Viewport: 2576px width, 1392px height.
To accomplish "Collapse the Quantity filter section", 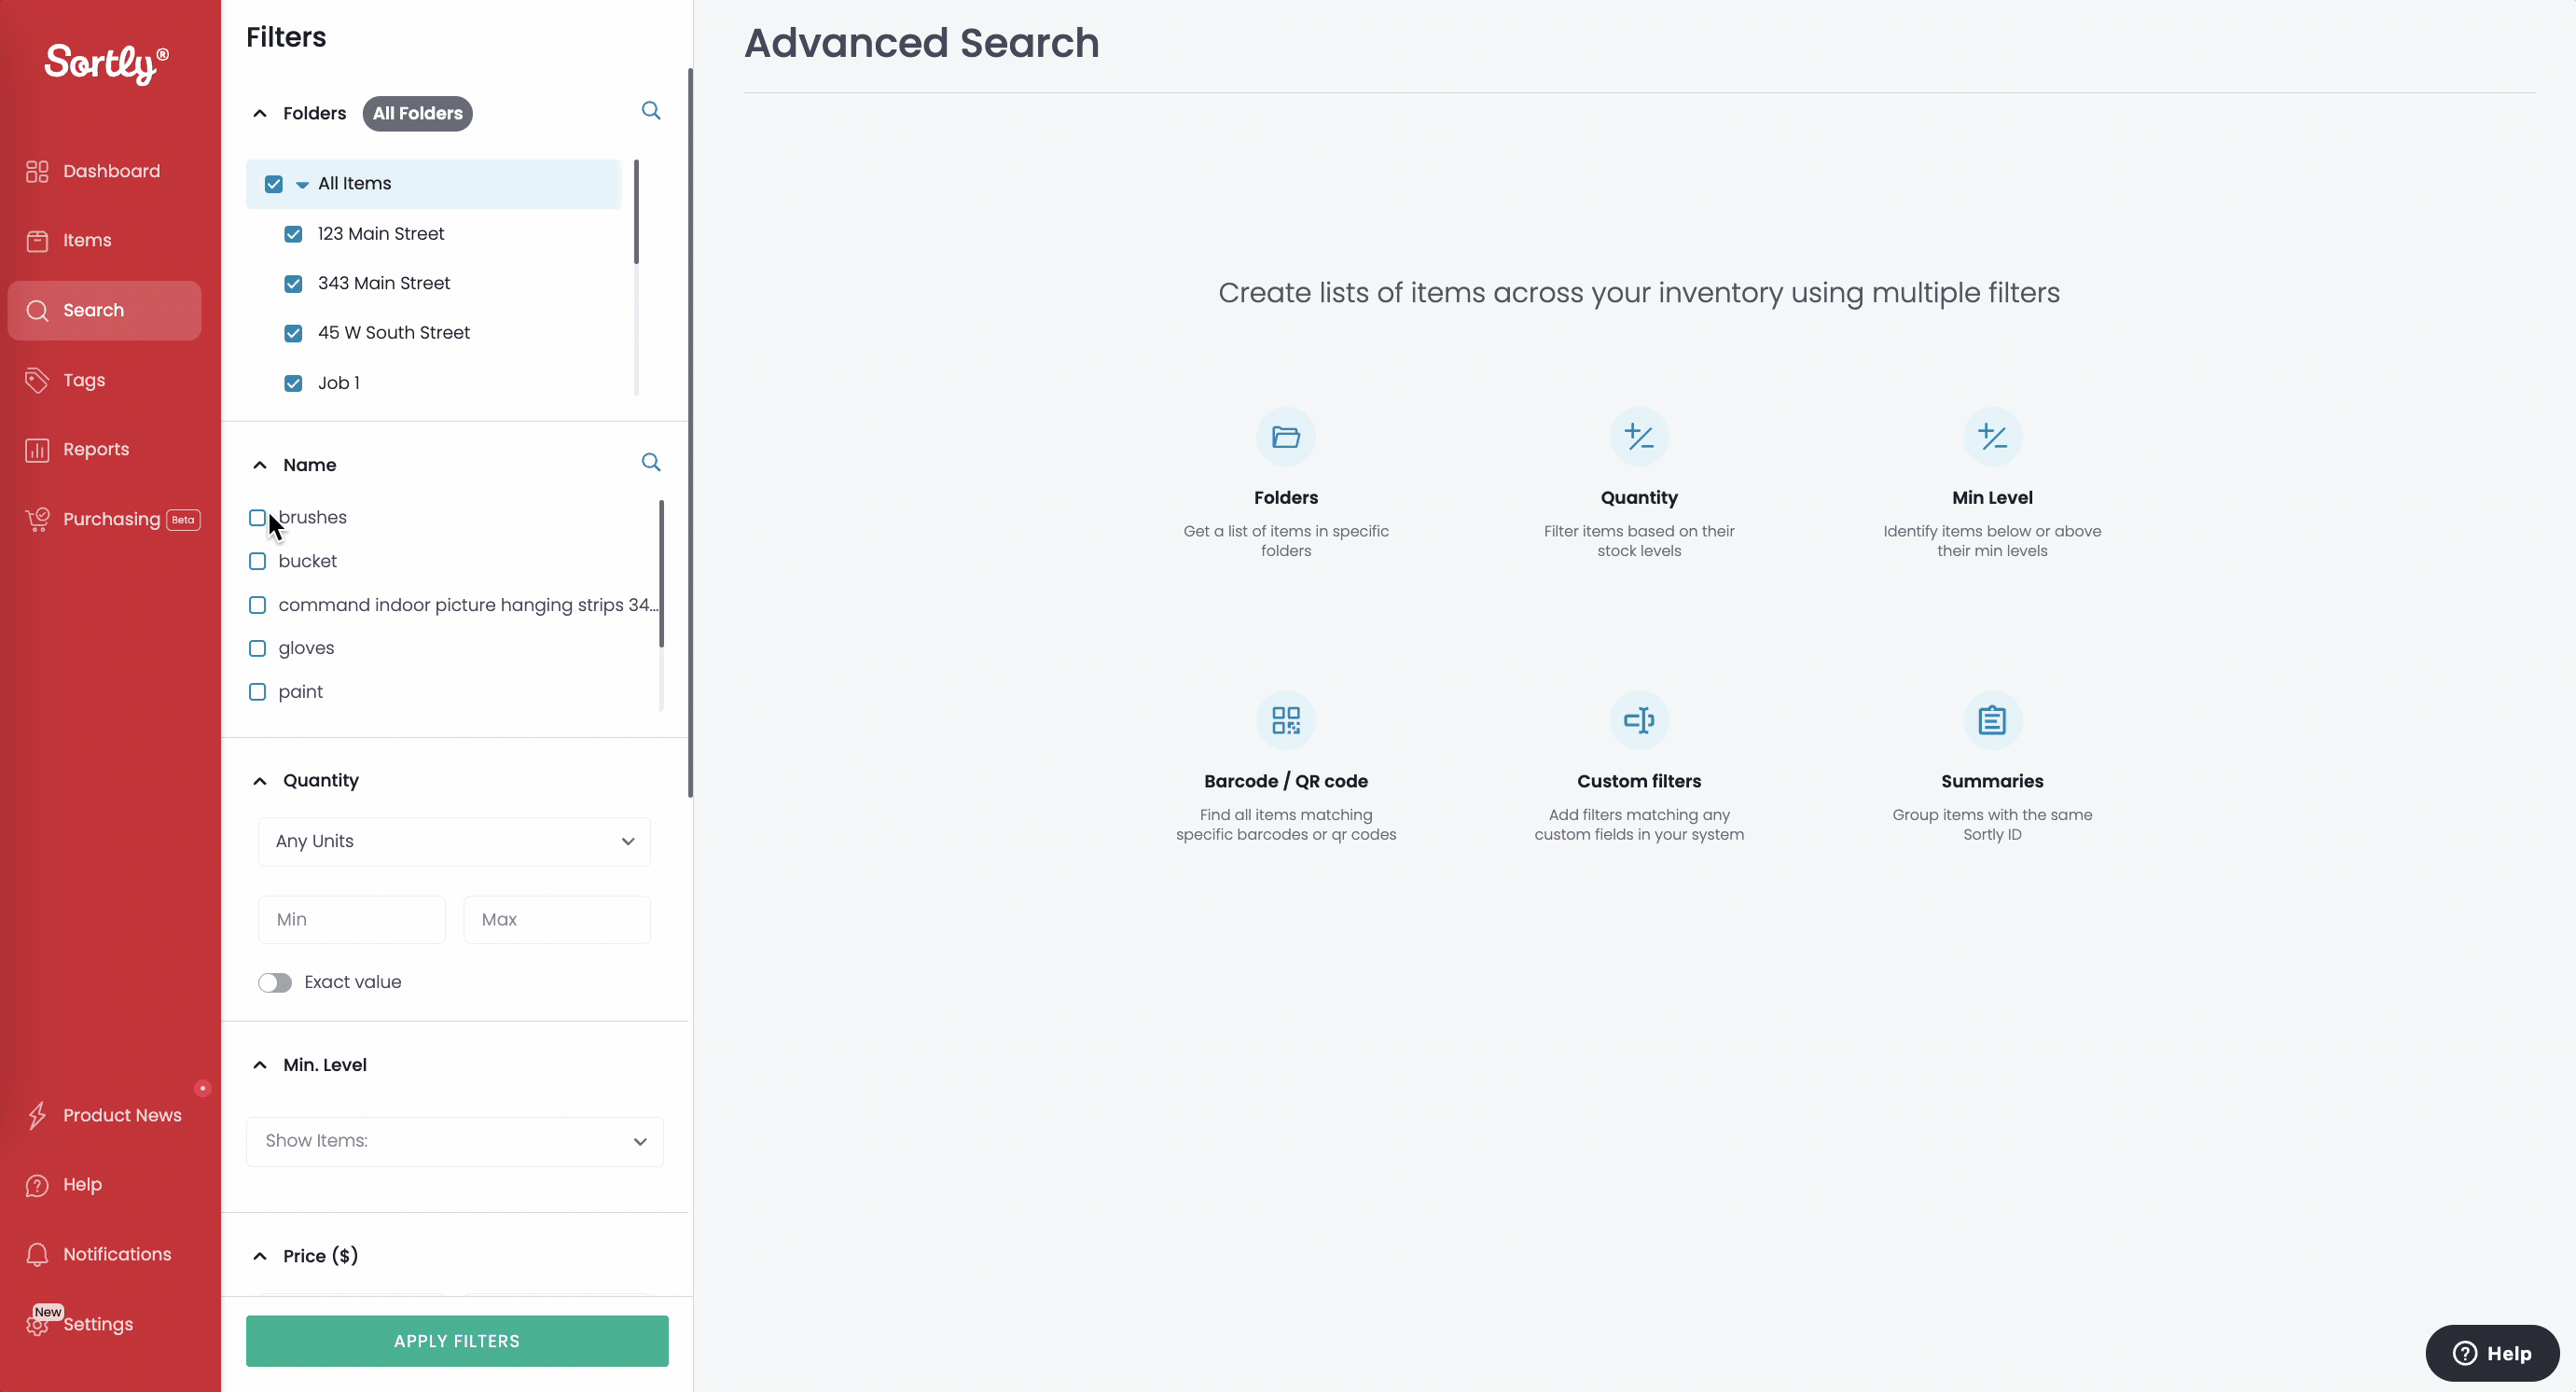I will click(260, 781).
